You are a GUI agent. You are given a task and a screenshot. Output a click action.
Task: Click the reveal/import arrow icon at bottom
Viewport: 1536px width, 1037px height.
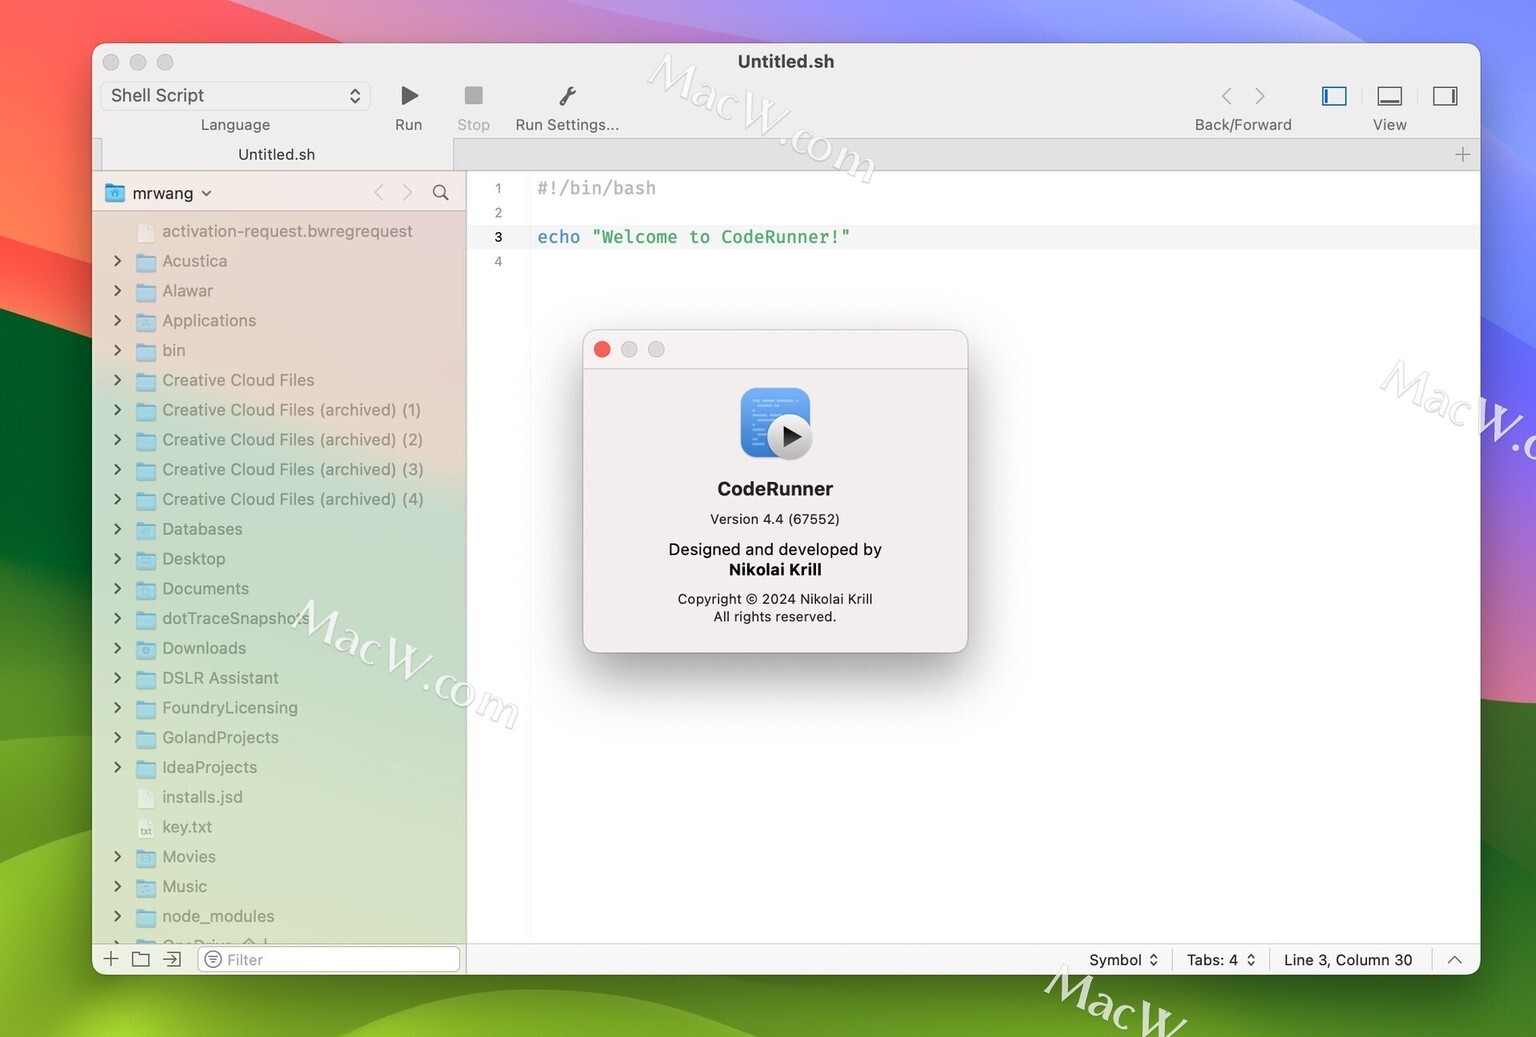[x=172, y=959]
